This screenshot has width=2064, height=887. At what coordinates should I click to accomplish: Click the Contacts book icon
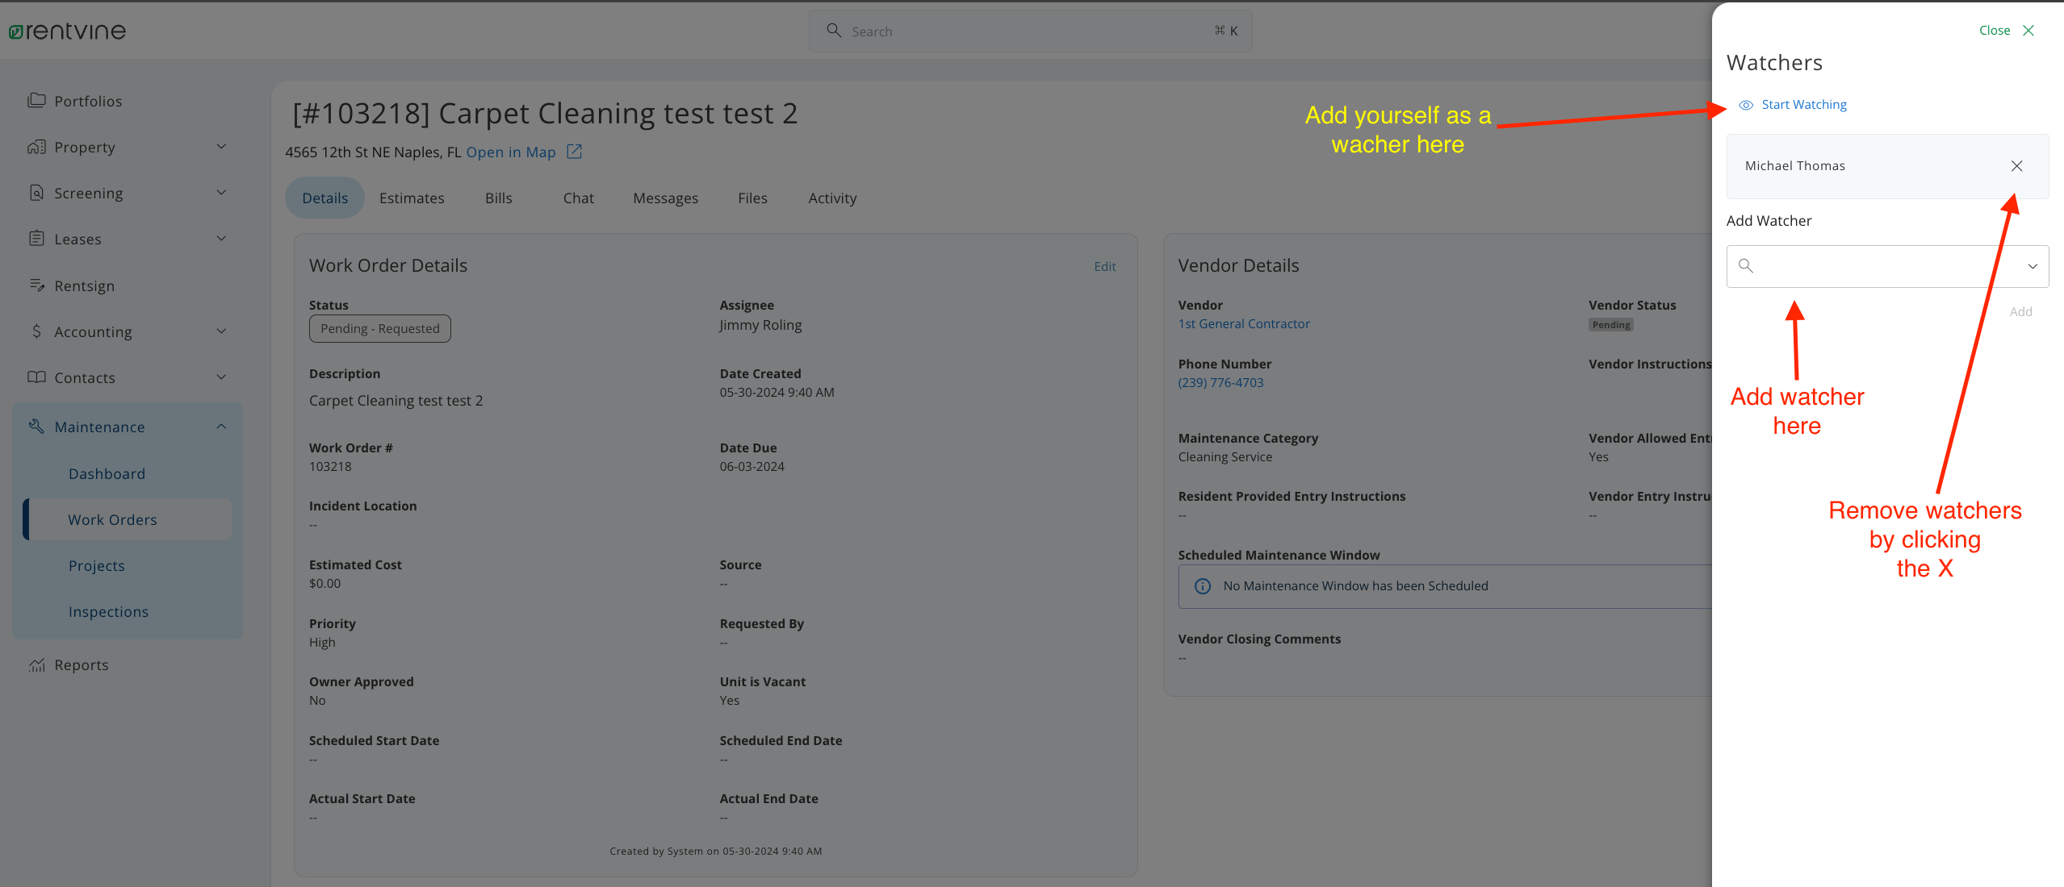coord(37,377)
